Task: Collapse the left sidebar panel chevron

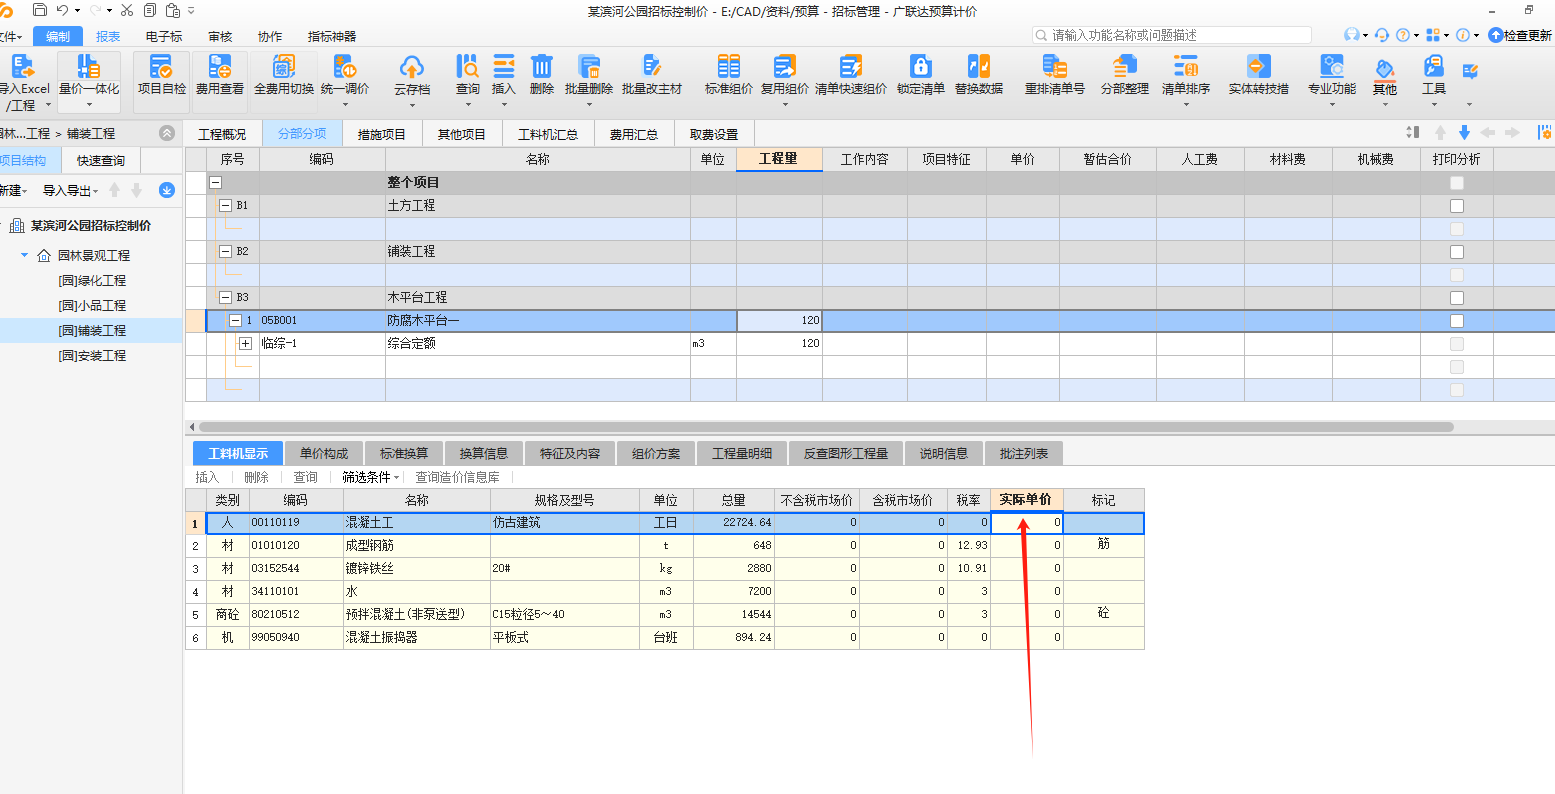Action: point(167,133)
